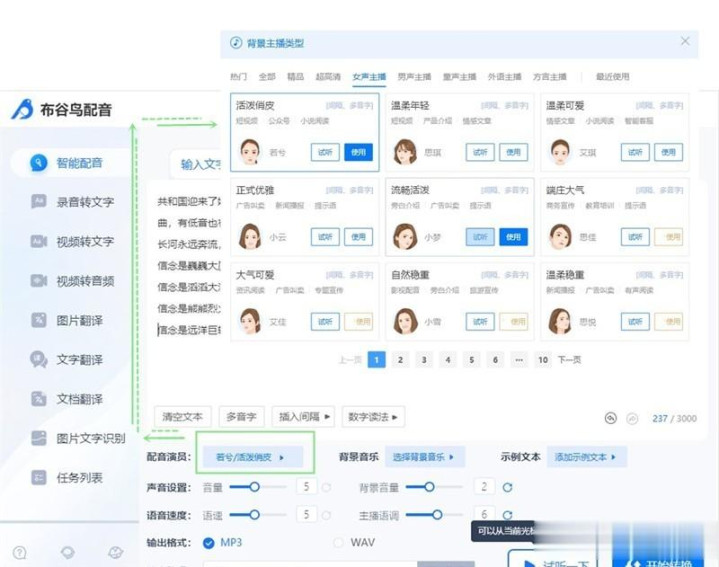Click the avatar of voice 思悦
The image size is (719, 567).
[x=559, y=321]
